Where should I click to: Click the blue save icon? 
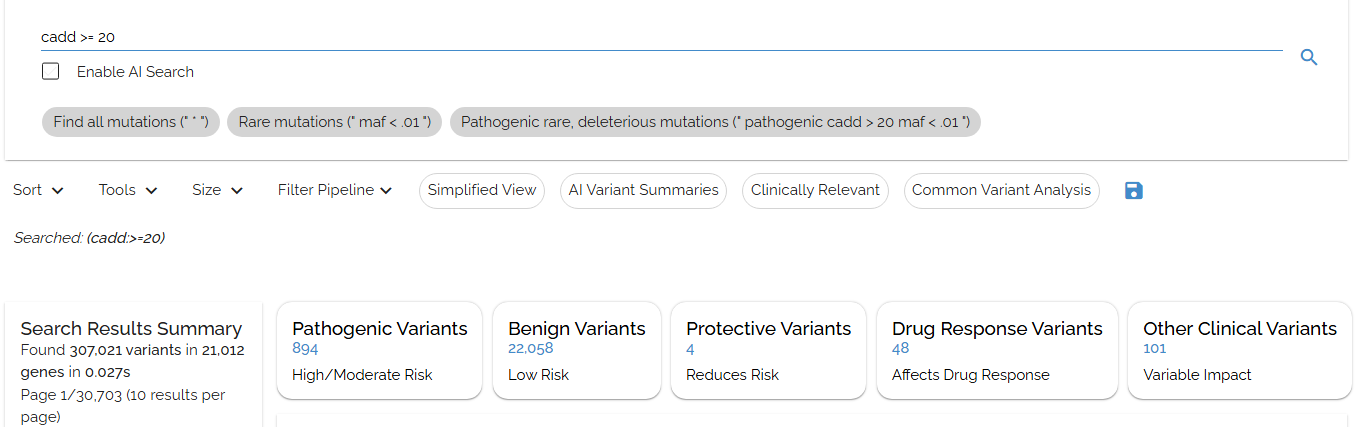point(1133,191)
